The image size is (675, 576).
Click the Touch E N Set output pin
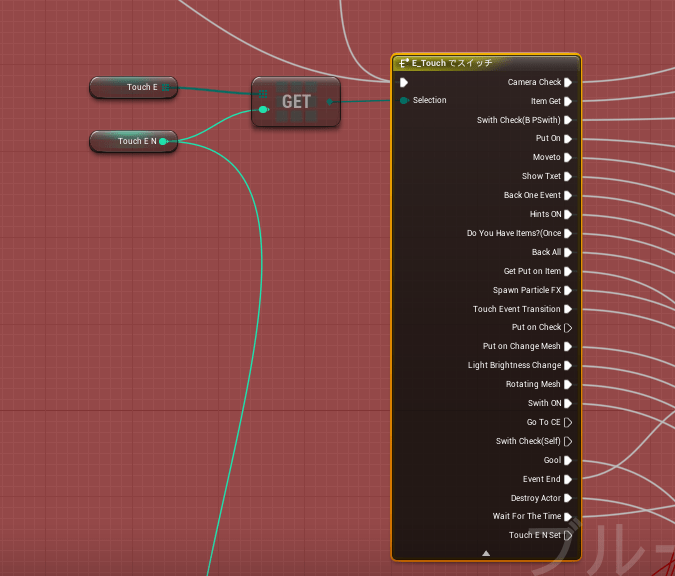568,535
